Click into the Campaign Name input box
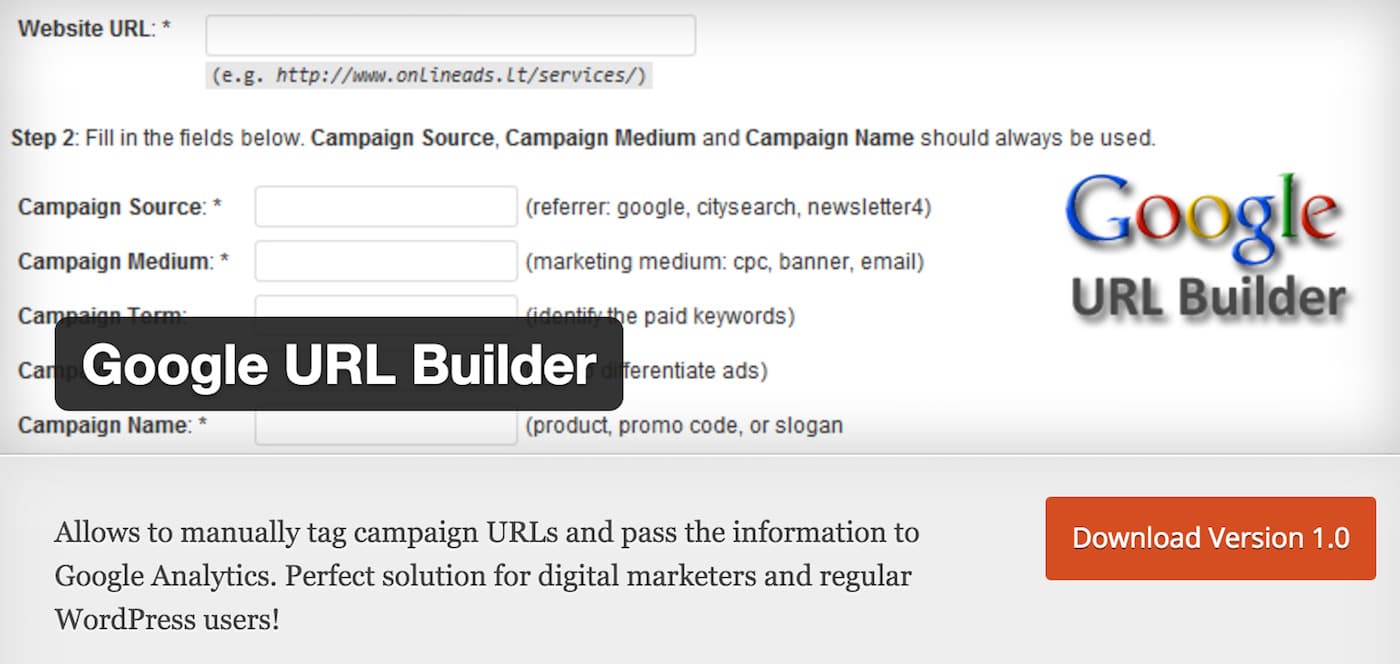Viewport: 1400px width, 664px height. click(x=386, y=427)
